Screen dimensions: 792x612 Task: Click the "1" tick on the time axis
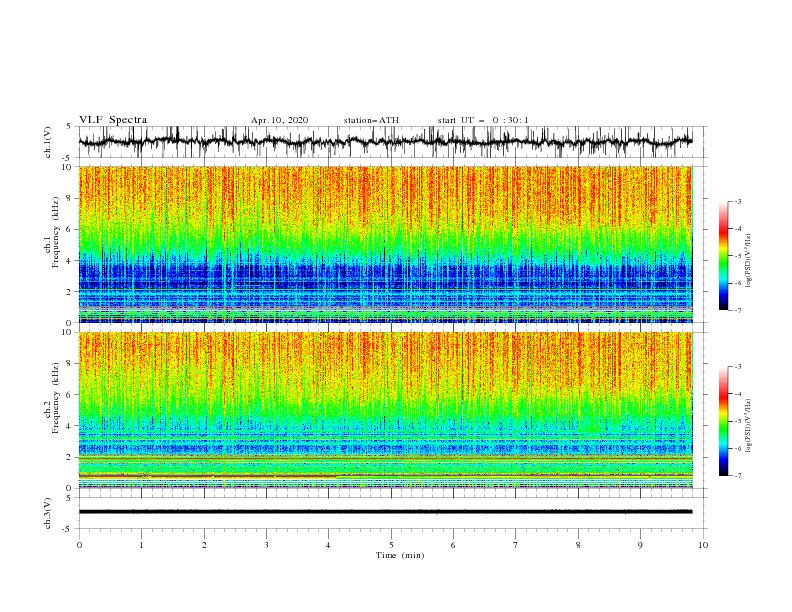coord(141,545)
